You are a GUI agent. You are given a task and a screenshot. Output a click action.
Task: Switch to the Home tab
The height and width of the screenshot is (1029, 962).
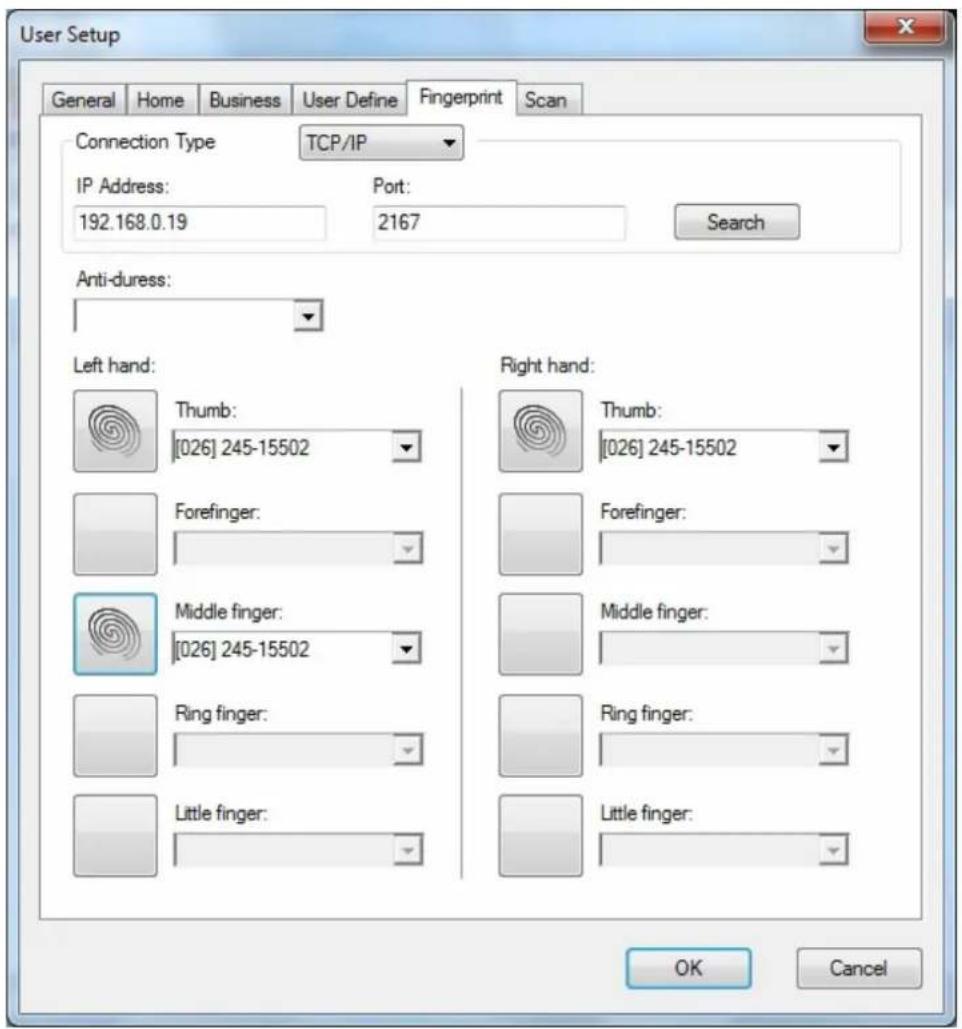[x=161, y=100]
